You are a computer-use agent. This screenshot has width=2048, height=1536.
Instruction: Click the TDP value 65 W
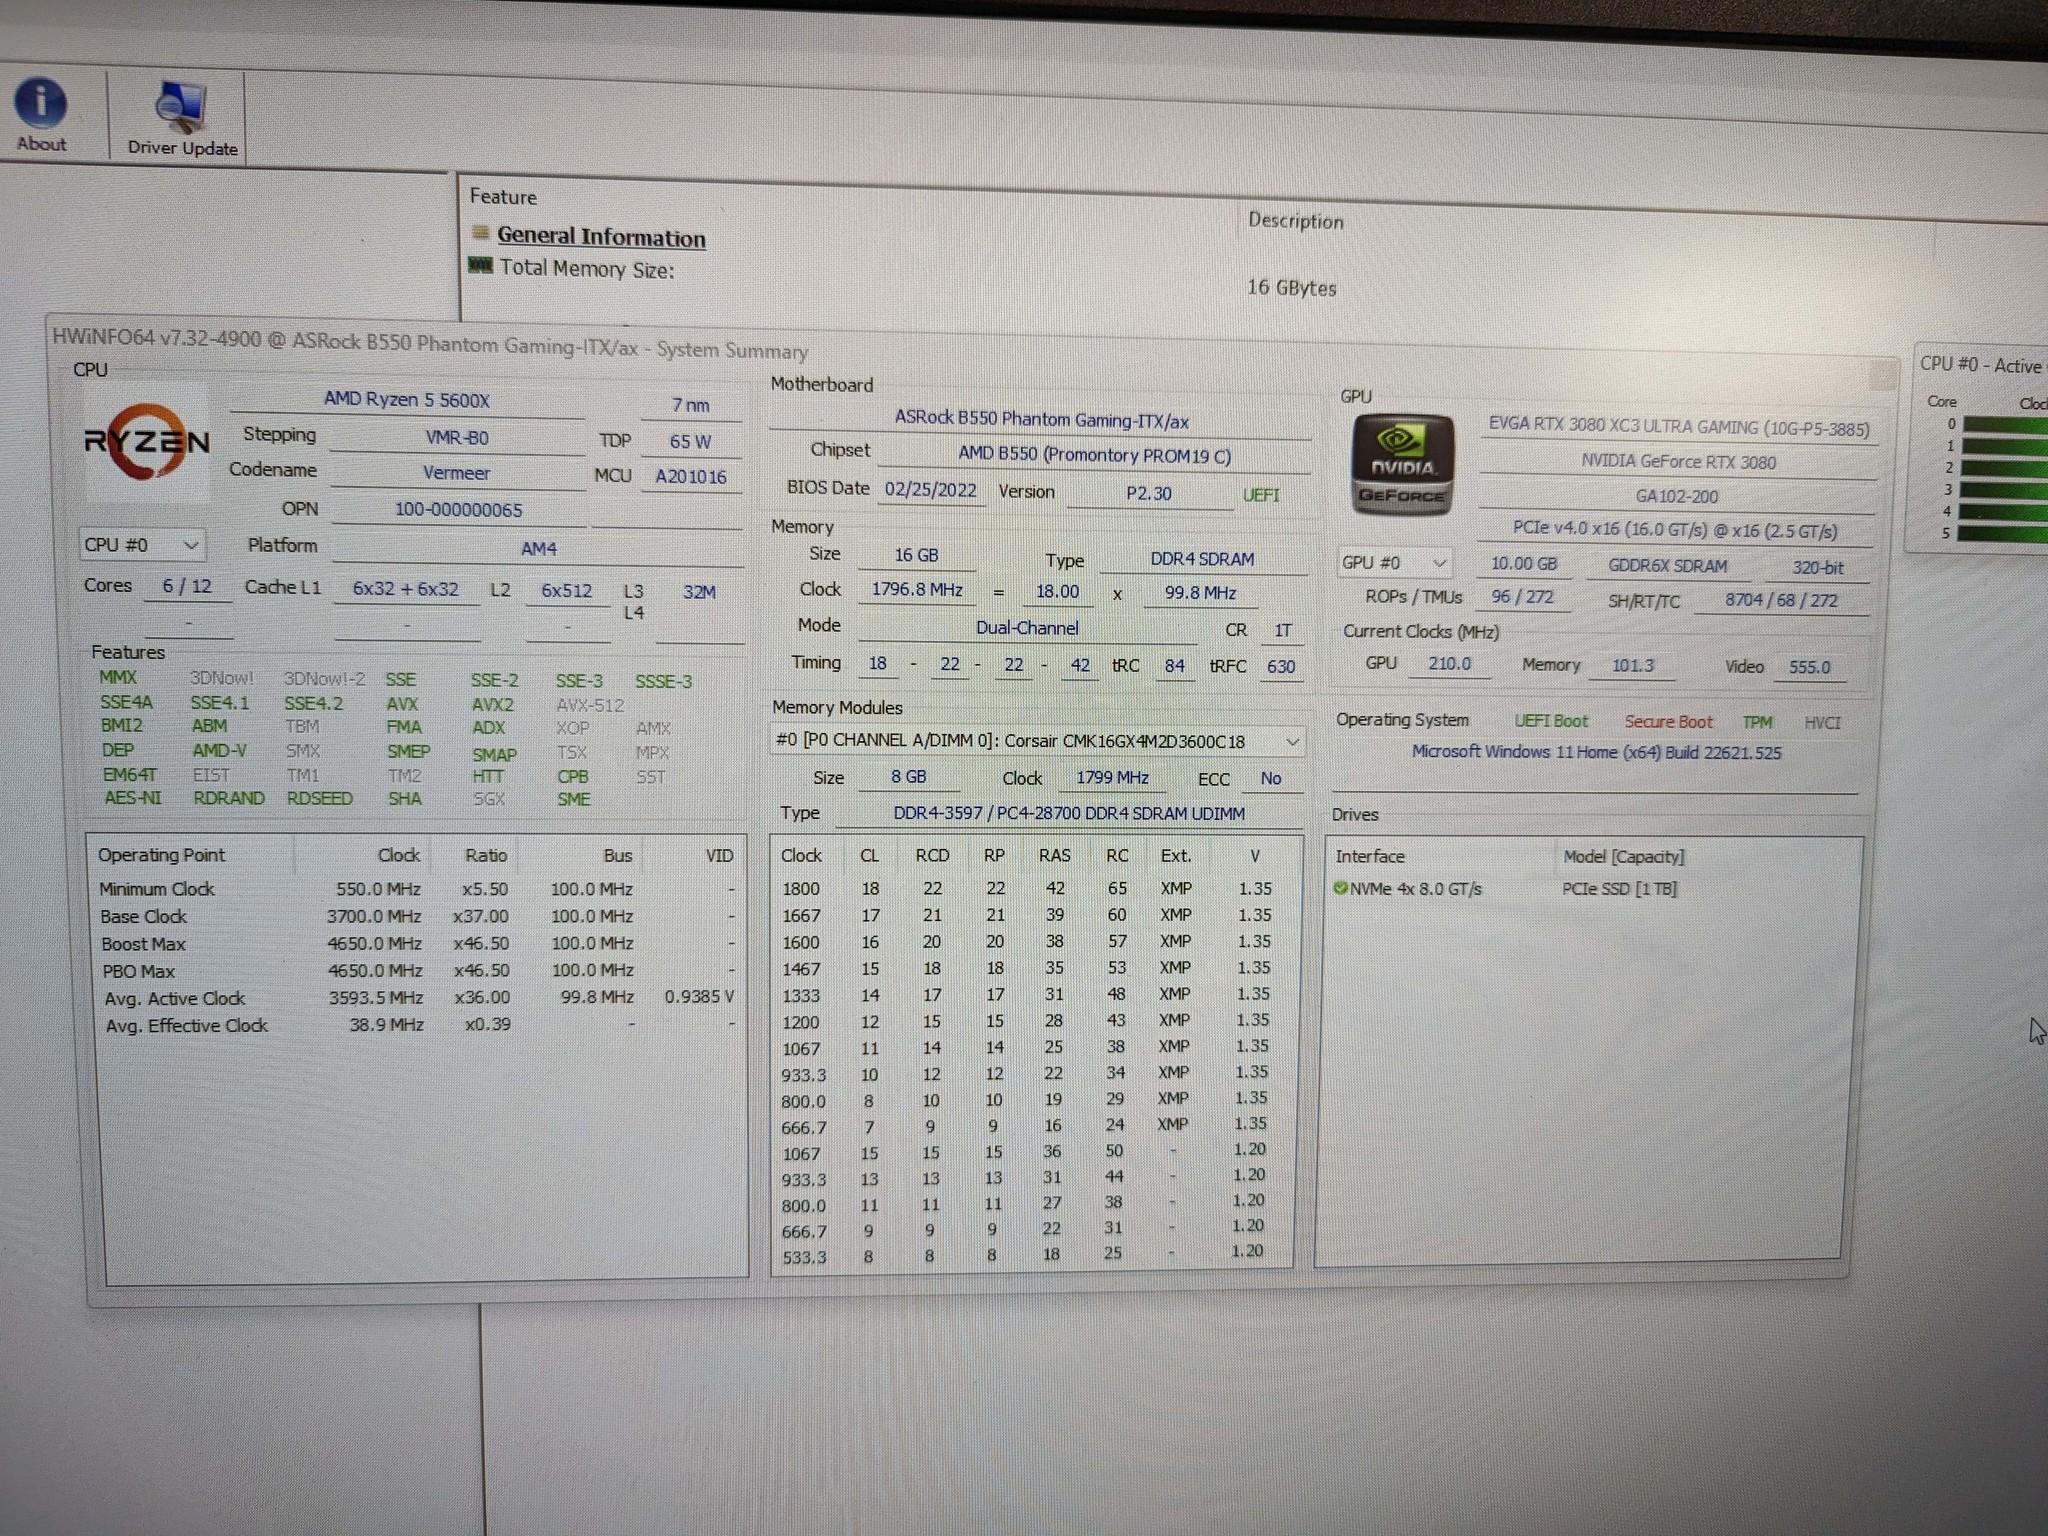click(690, 441)
